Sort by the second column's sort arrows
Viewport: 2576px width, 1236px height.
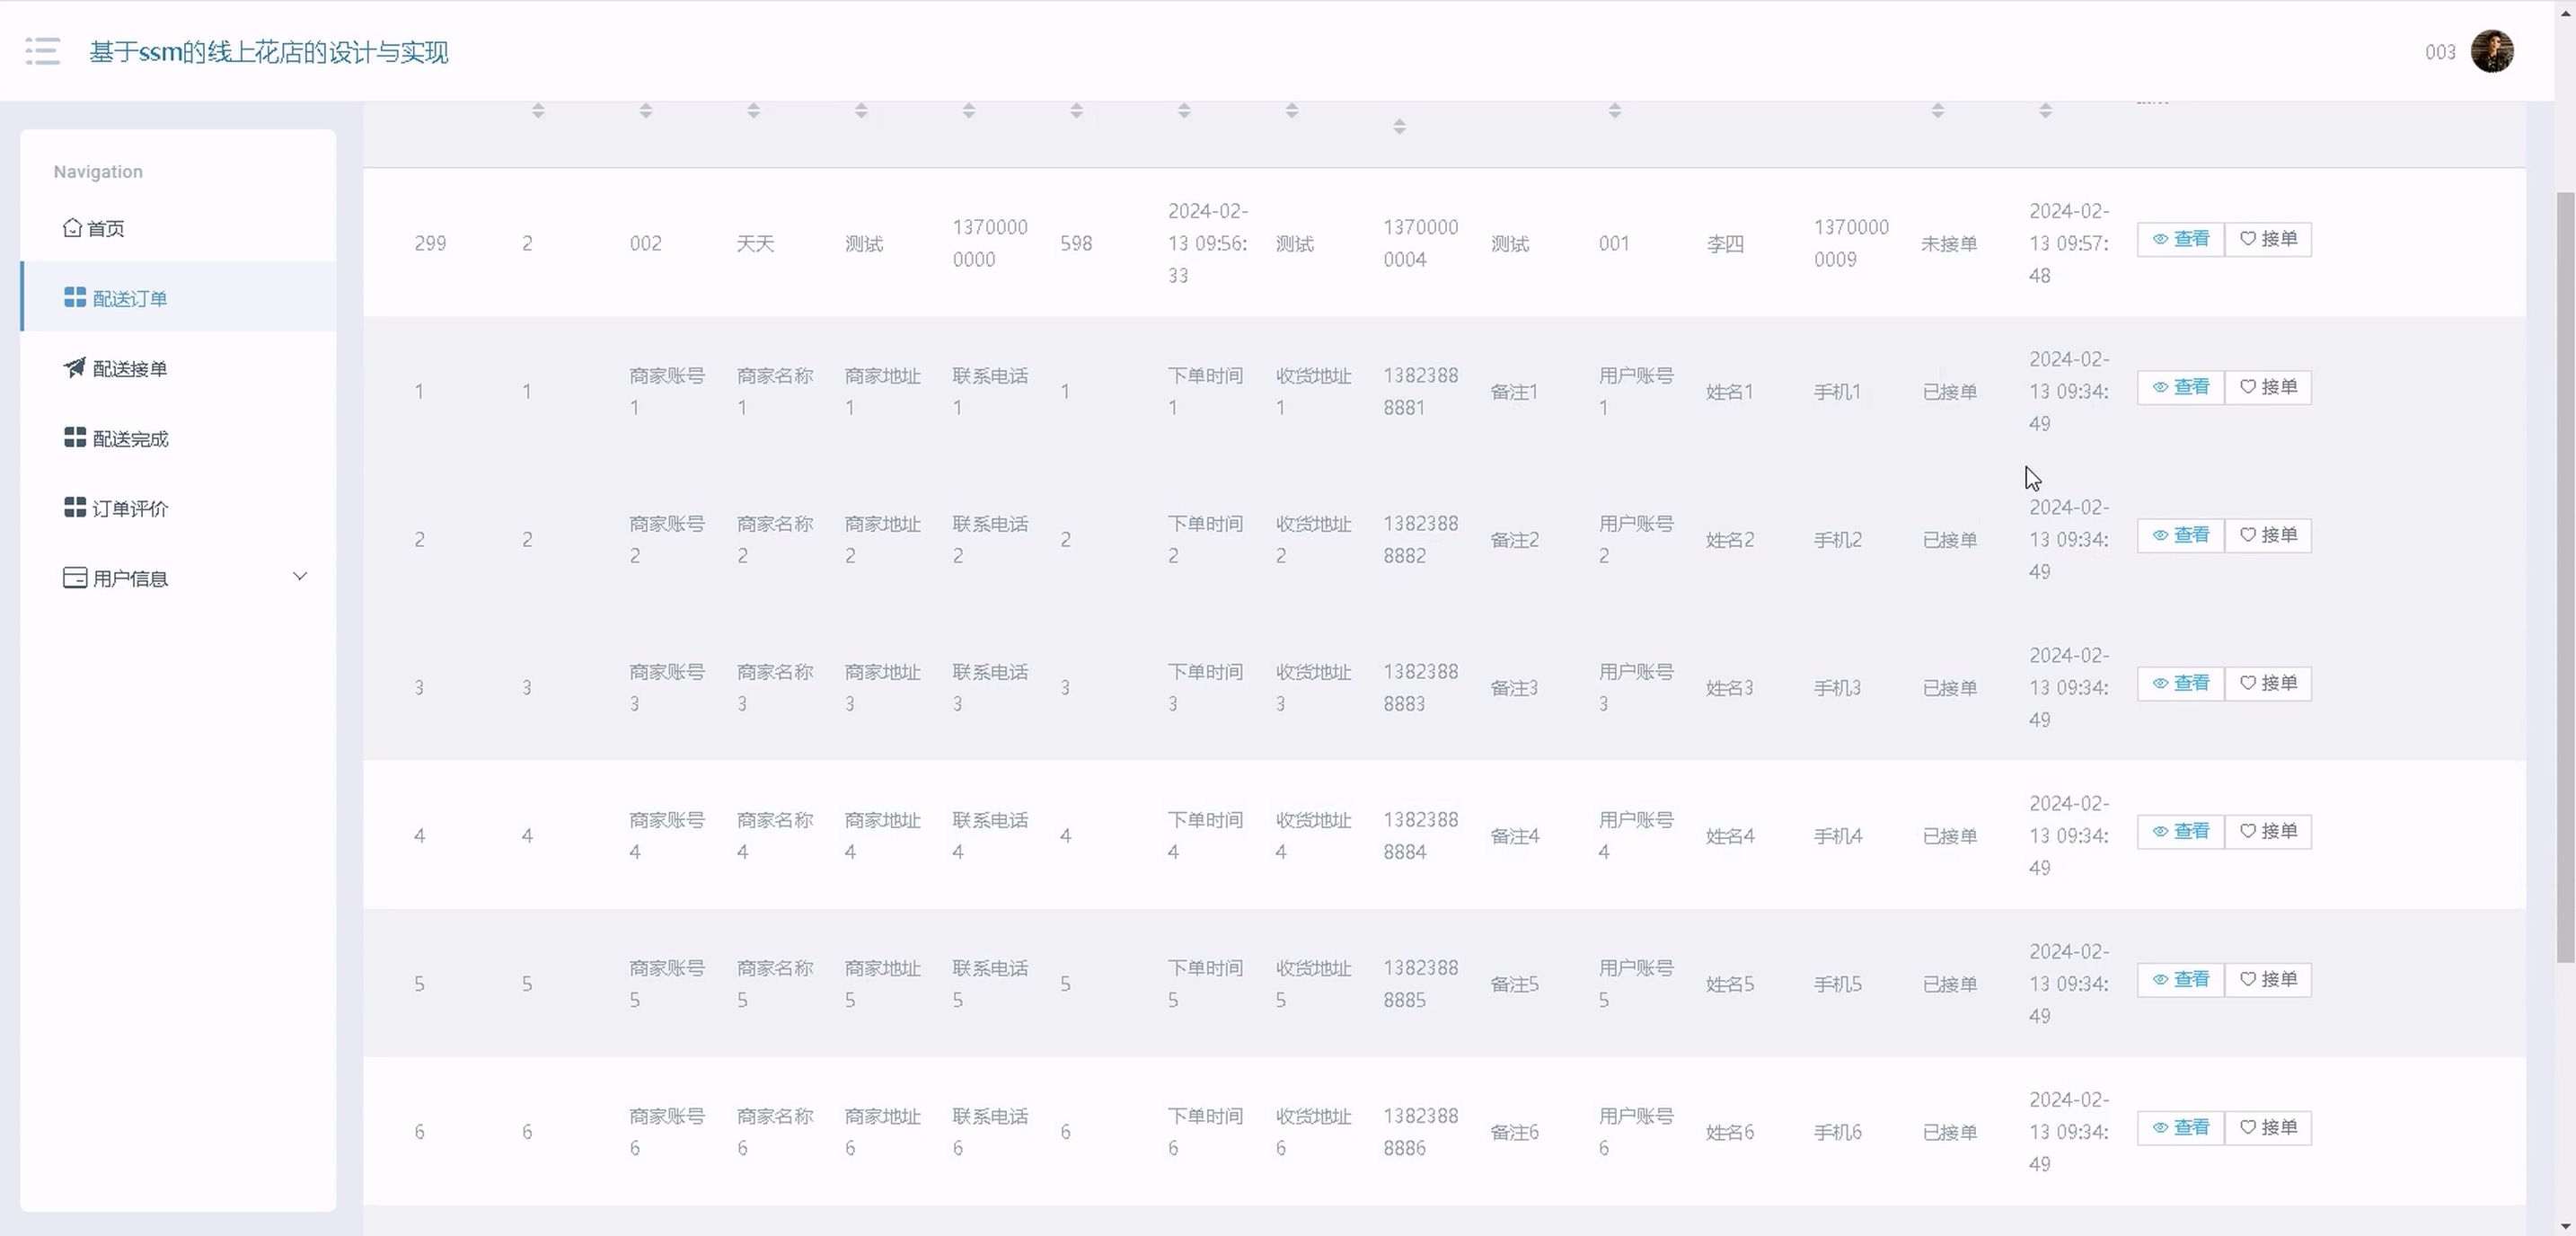538,110
